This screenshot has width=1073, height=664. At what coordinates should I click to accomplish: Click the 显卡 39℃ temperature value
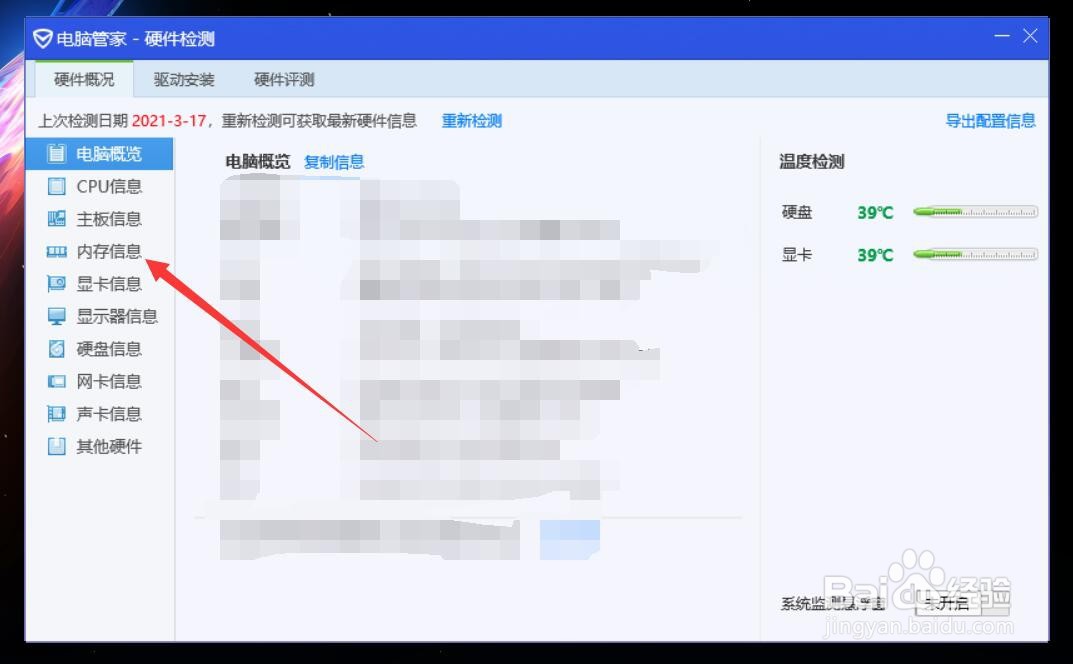(x=875, y=255)
